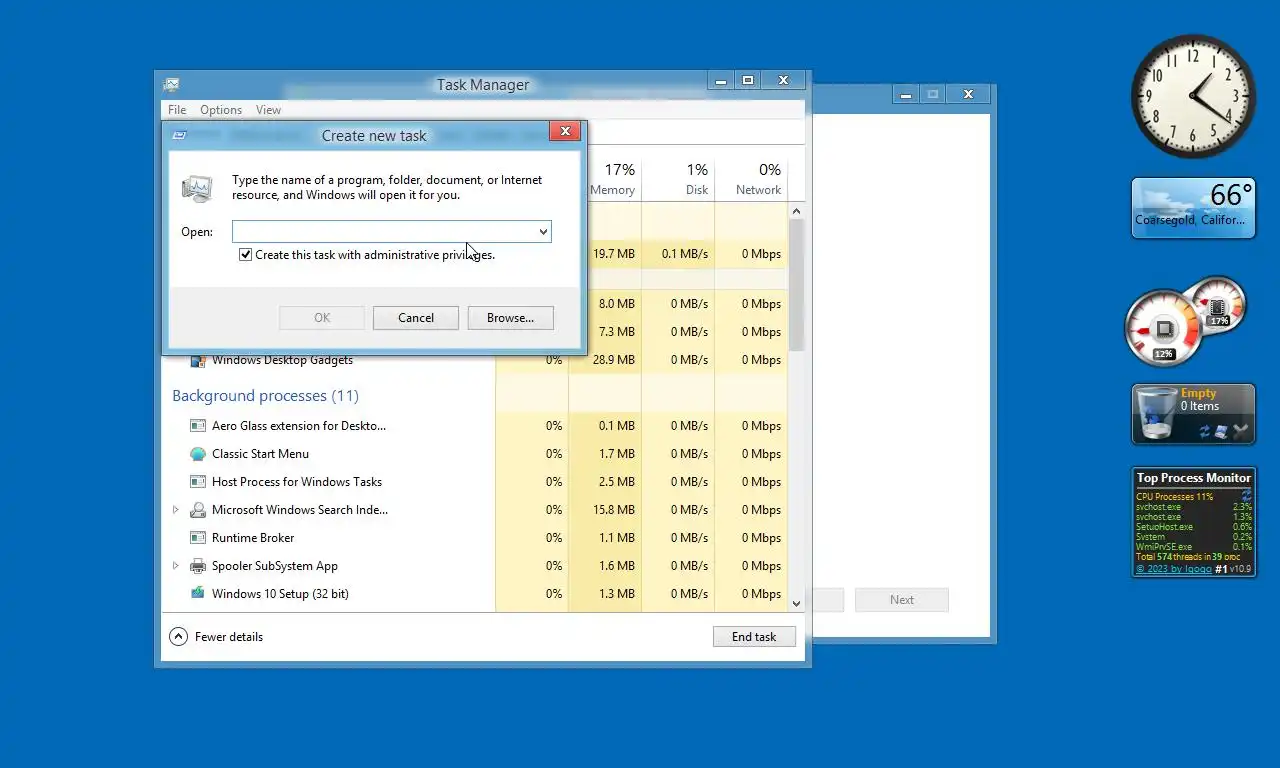This screenshot has height=768, width=1280.
Task: Click the small icon in Create new task title bar
Action: point(179,135)
